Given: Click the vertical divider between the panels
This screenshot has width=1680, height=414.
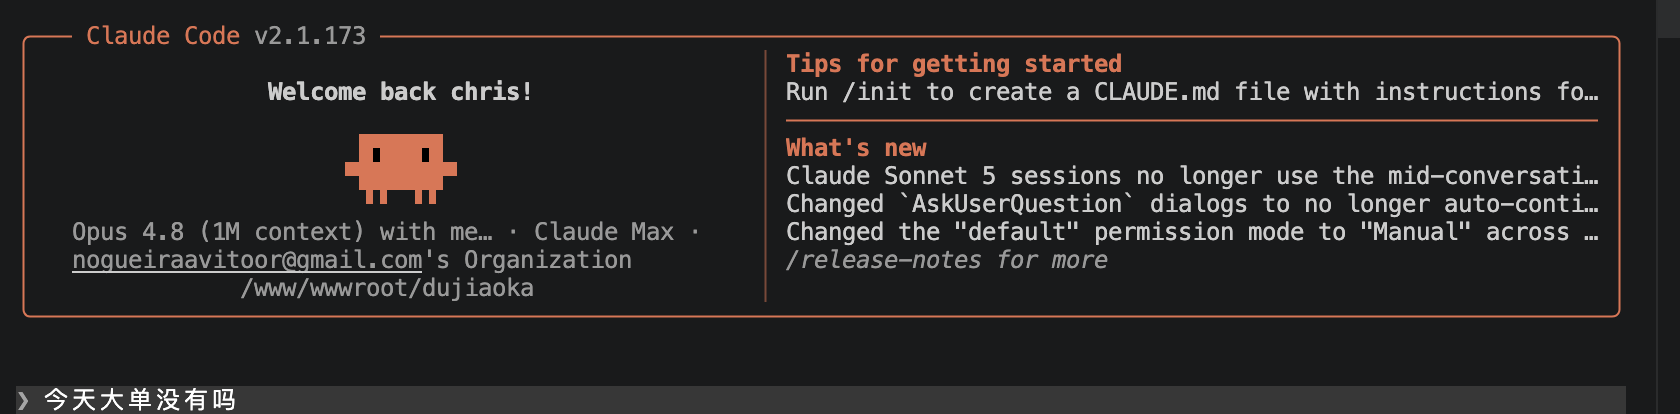Looking at the screenshot, I should [765, 176].
